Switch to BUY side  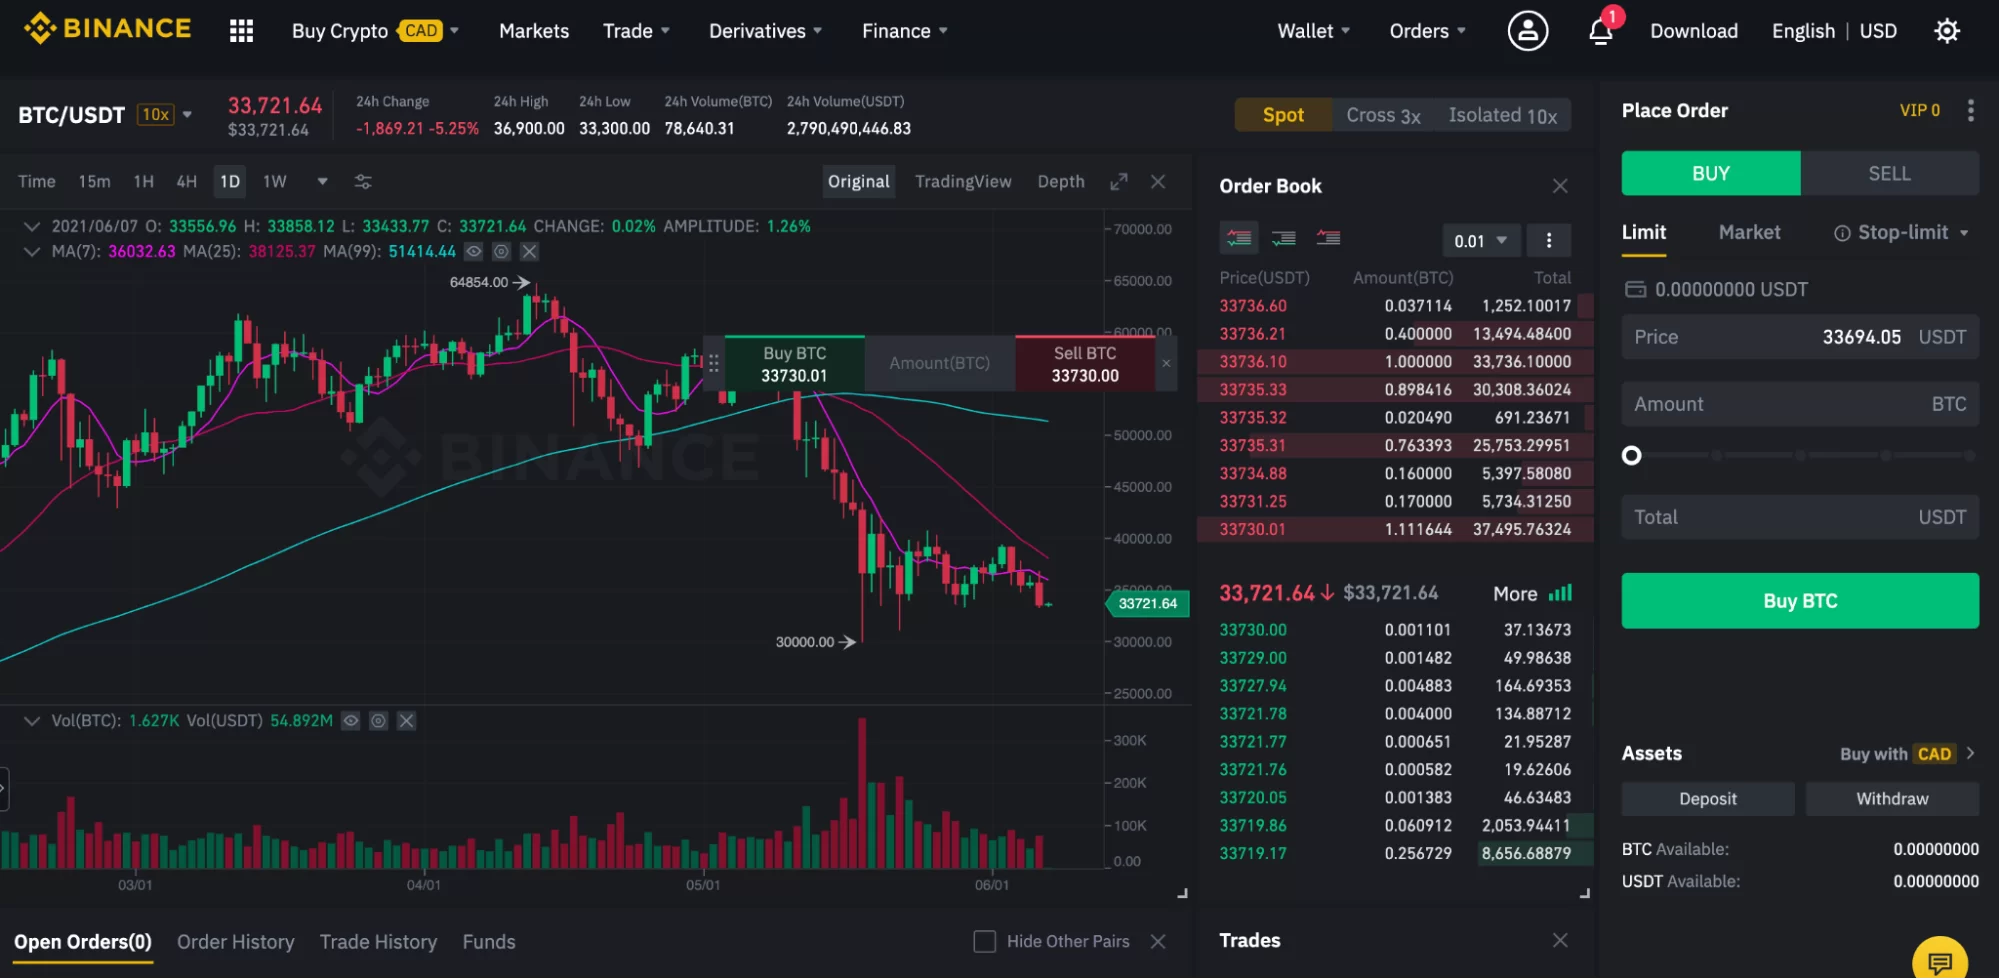point(1711,174)
